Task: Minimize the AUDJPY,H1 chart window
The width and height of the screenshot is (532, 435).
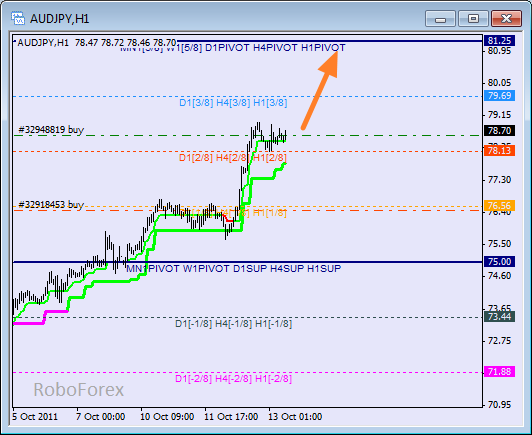Action: coord(440,19)
